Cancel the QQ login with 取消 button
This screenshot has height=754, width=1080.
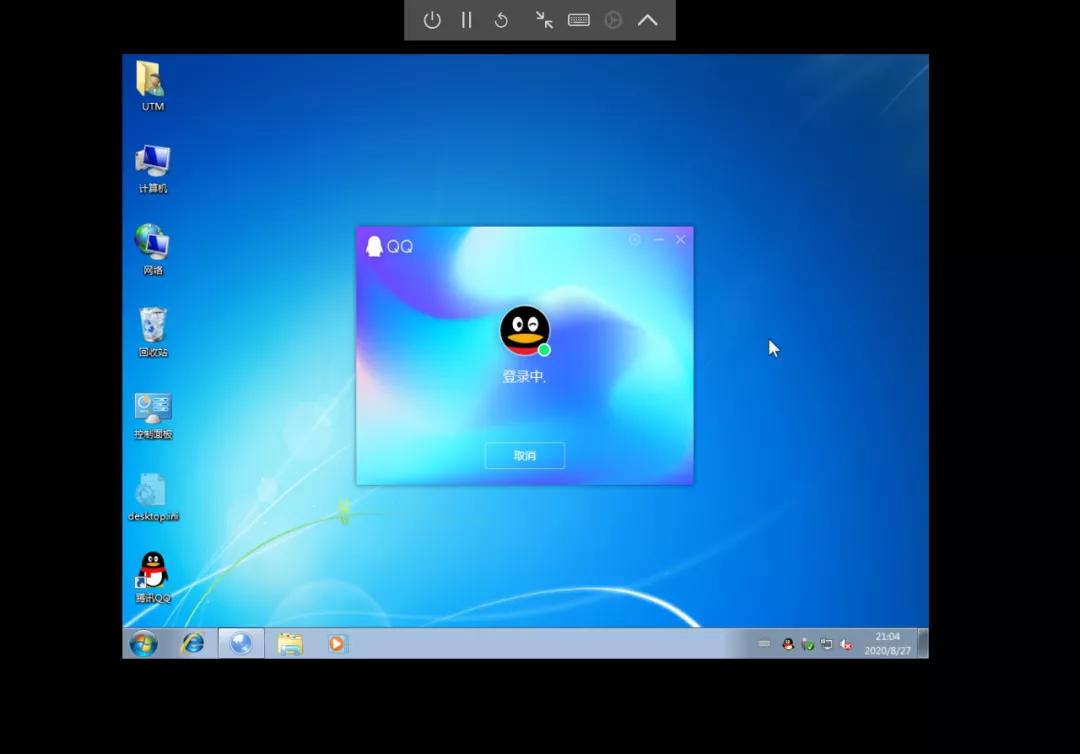pos(524,455)
